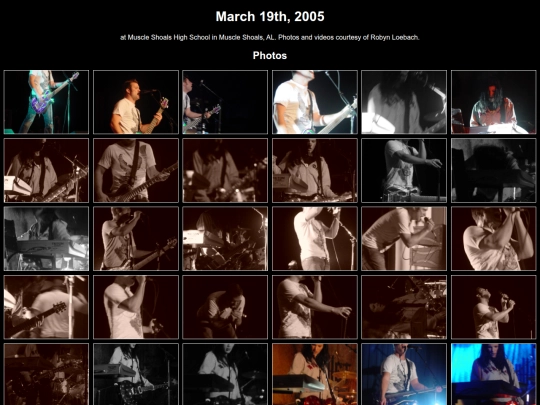The width and height of the screenshot is (540, 405).
Task: Open color photo of singer playing bass in profile
Action: coord(136,102)
